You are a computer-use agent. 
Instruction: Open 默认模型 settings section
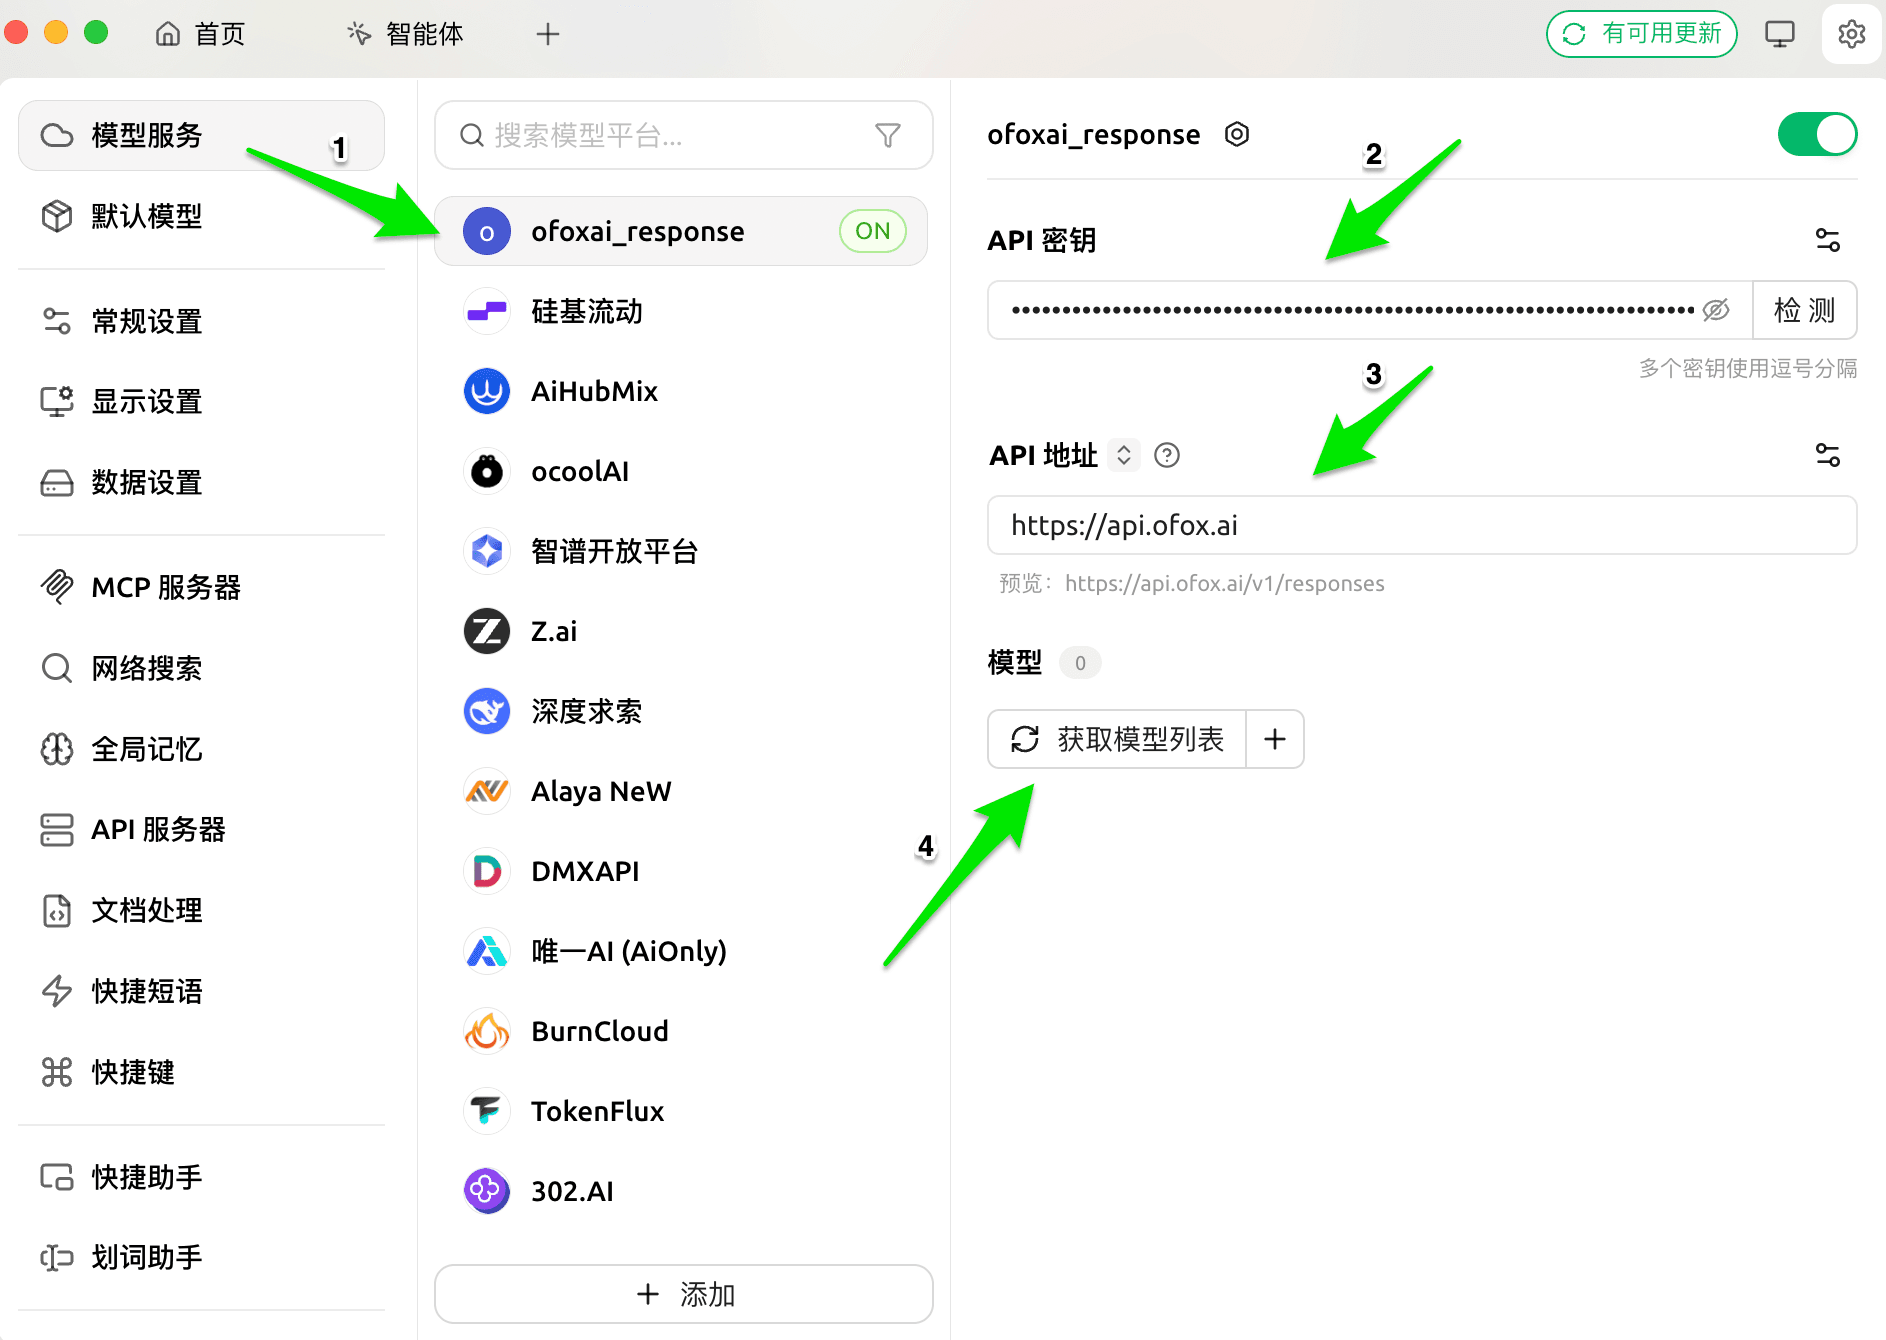pyautogui.click(x=201, y=216)
